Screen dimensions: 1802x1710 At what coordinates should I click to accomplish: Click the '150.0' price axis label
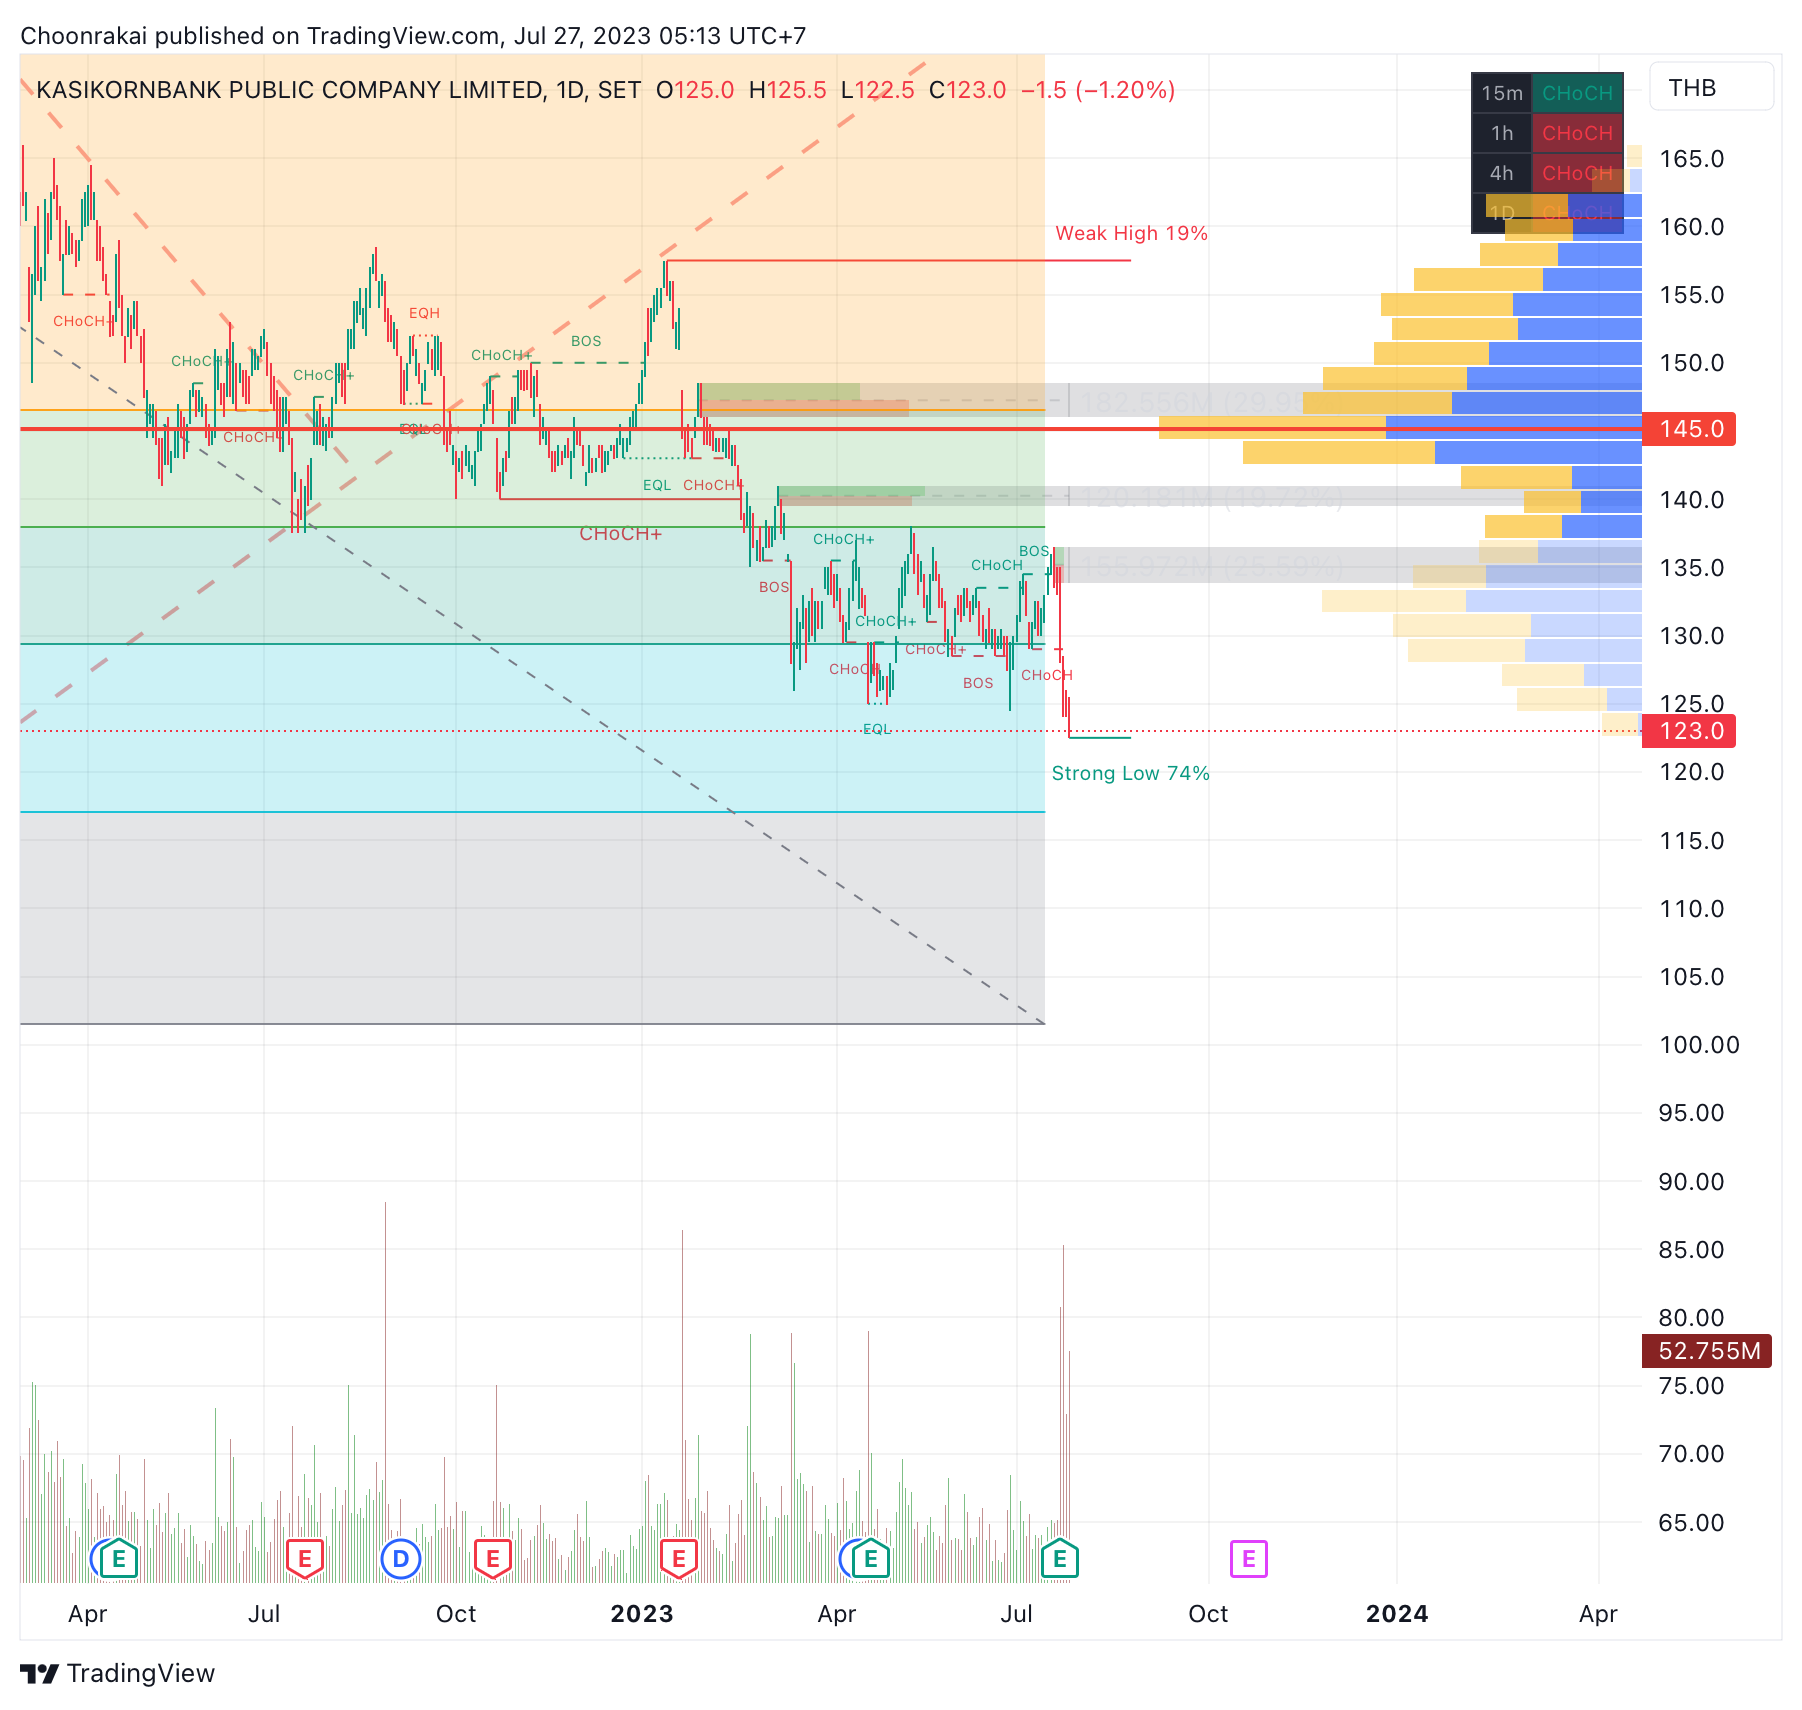pos(1692,363)
